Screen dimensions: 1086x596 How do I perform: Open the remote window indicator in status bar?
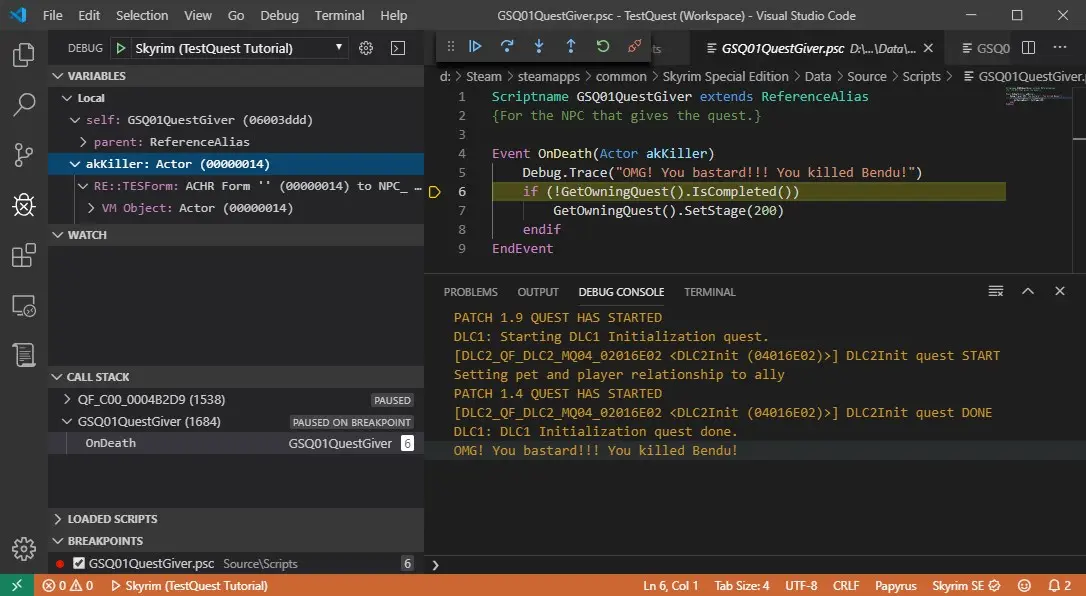(x=17, y=586)
